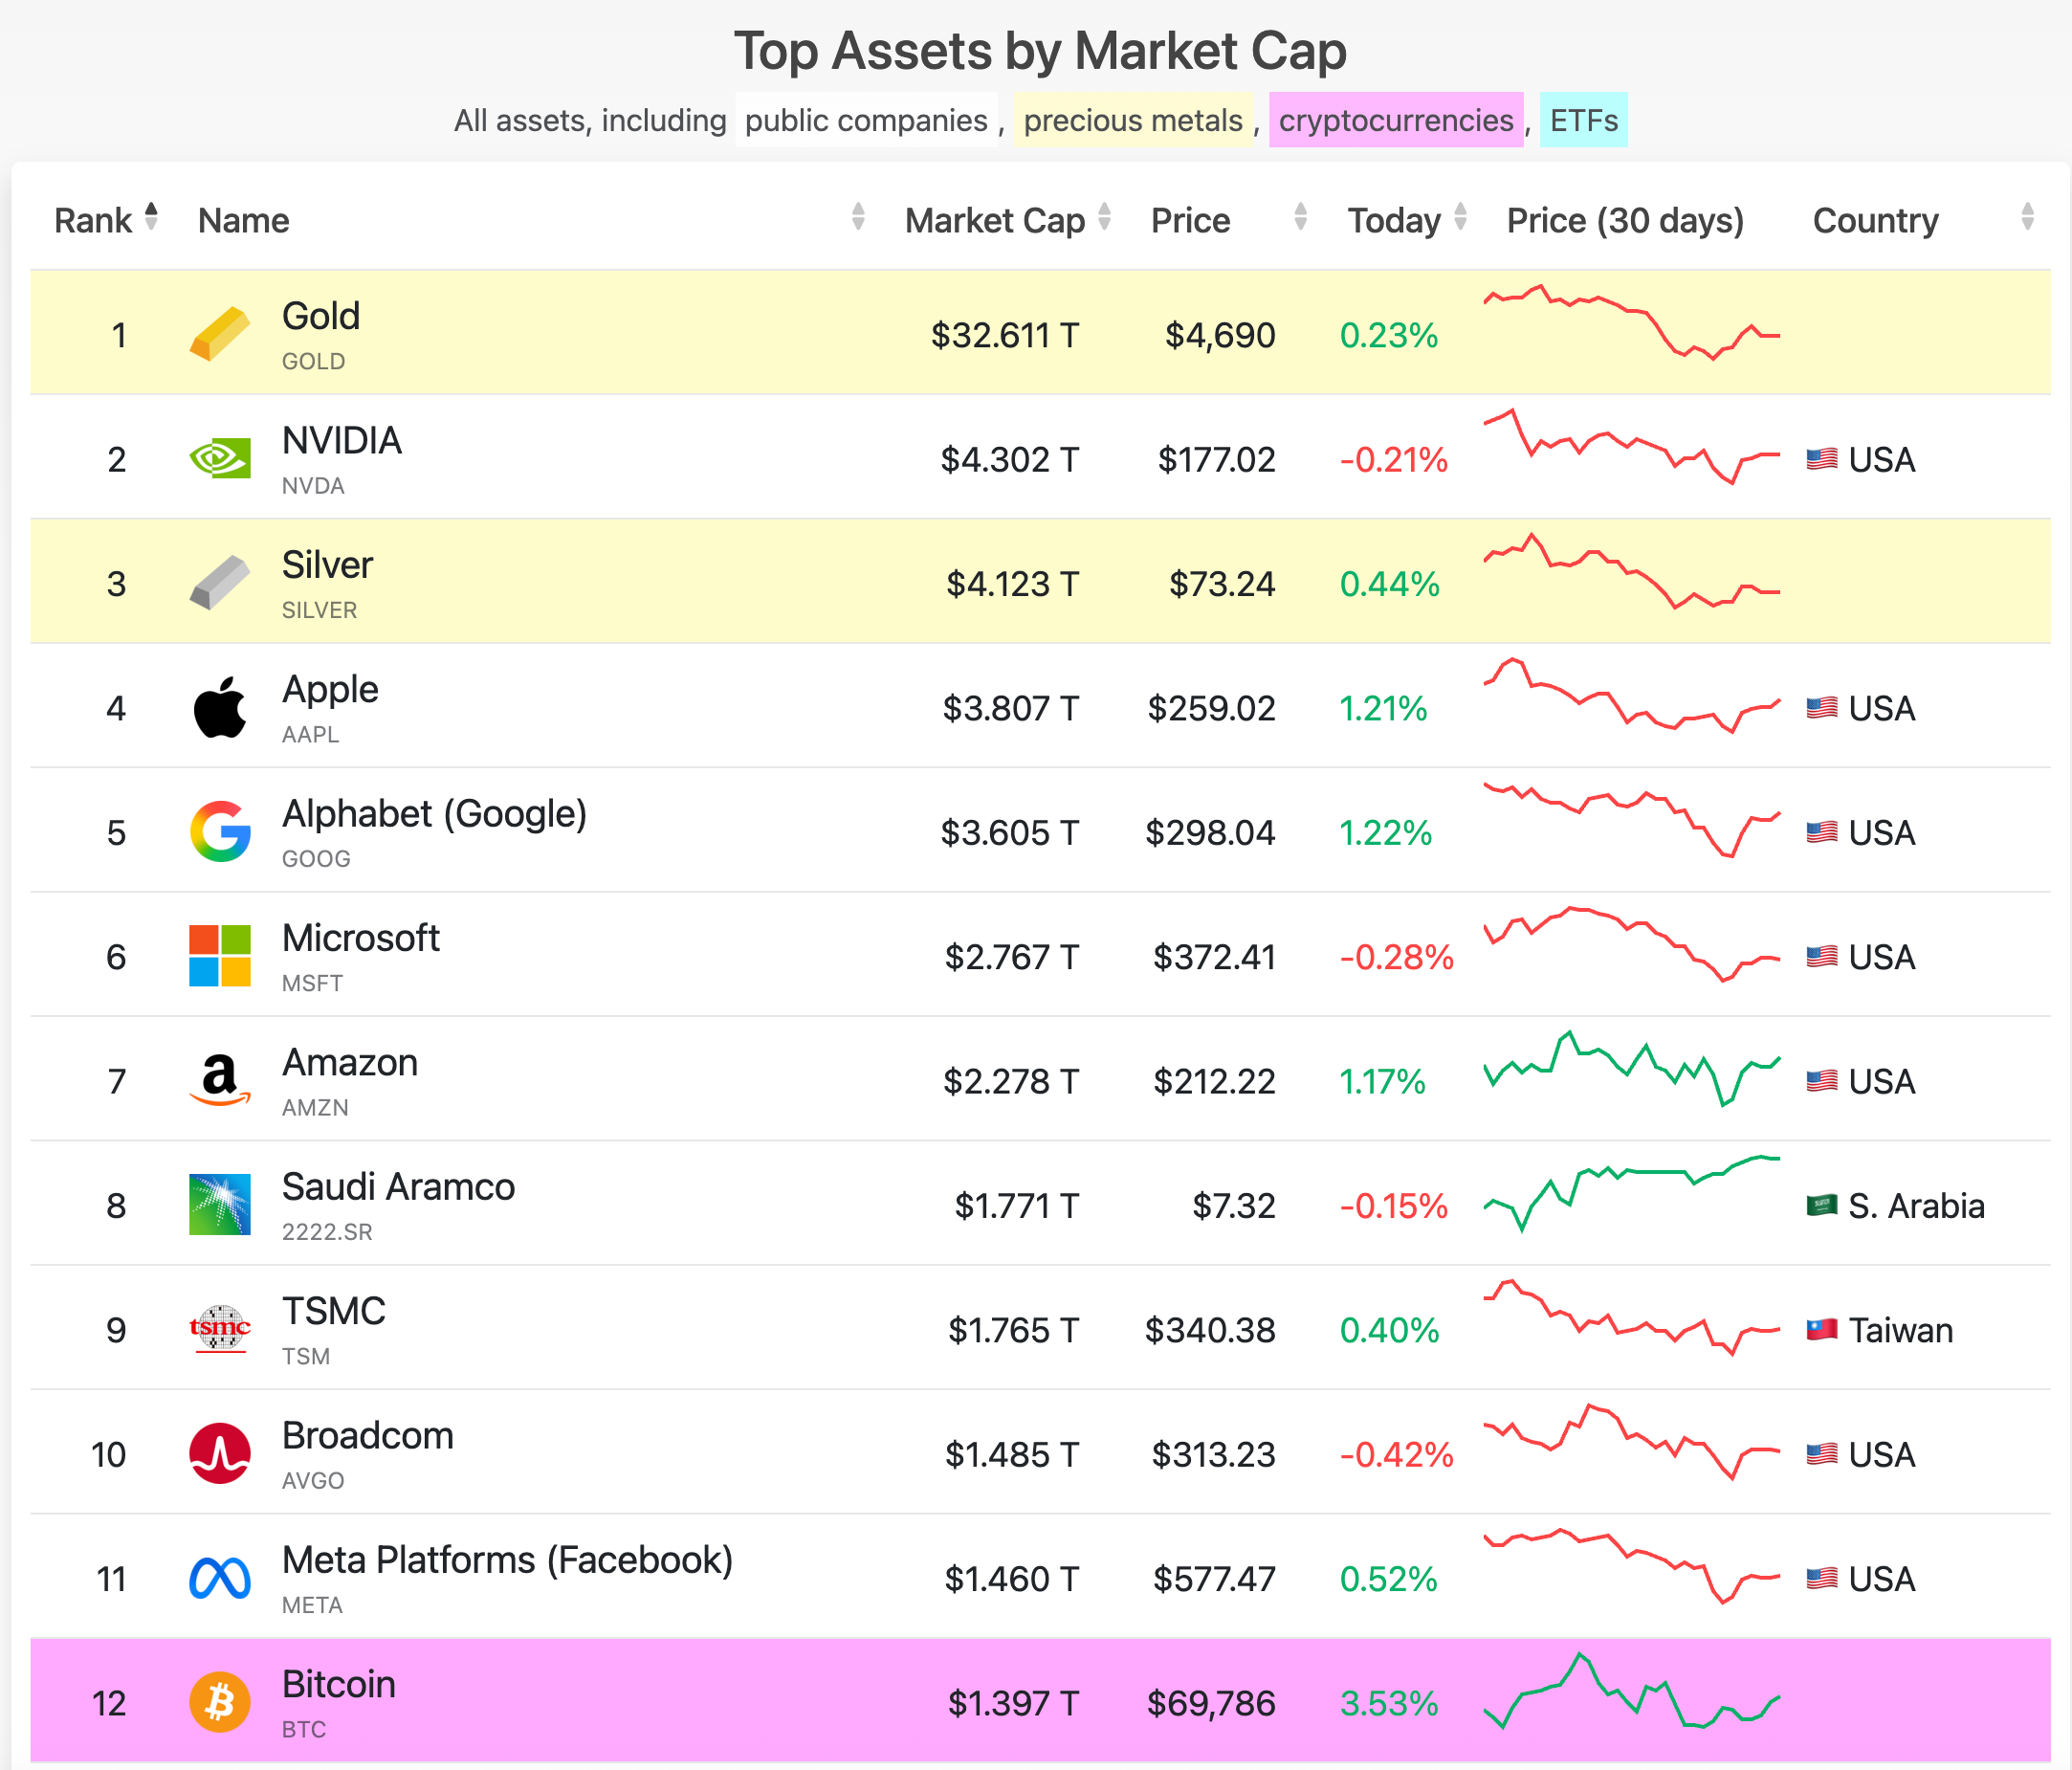The height and width of the screenshot is (1770, 2072).
Task: Click the Bitcoin coin icon
Action: click(x=220, y=1702)
